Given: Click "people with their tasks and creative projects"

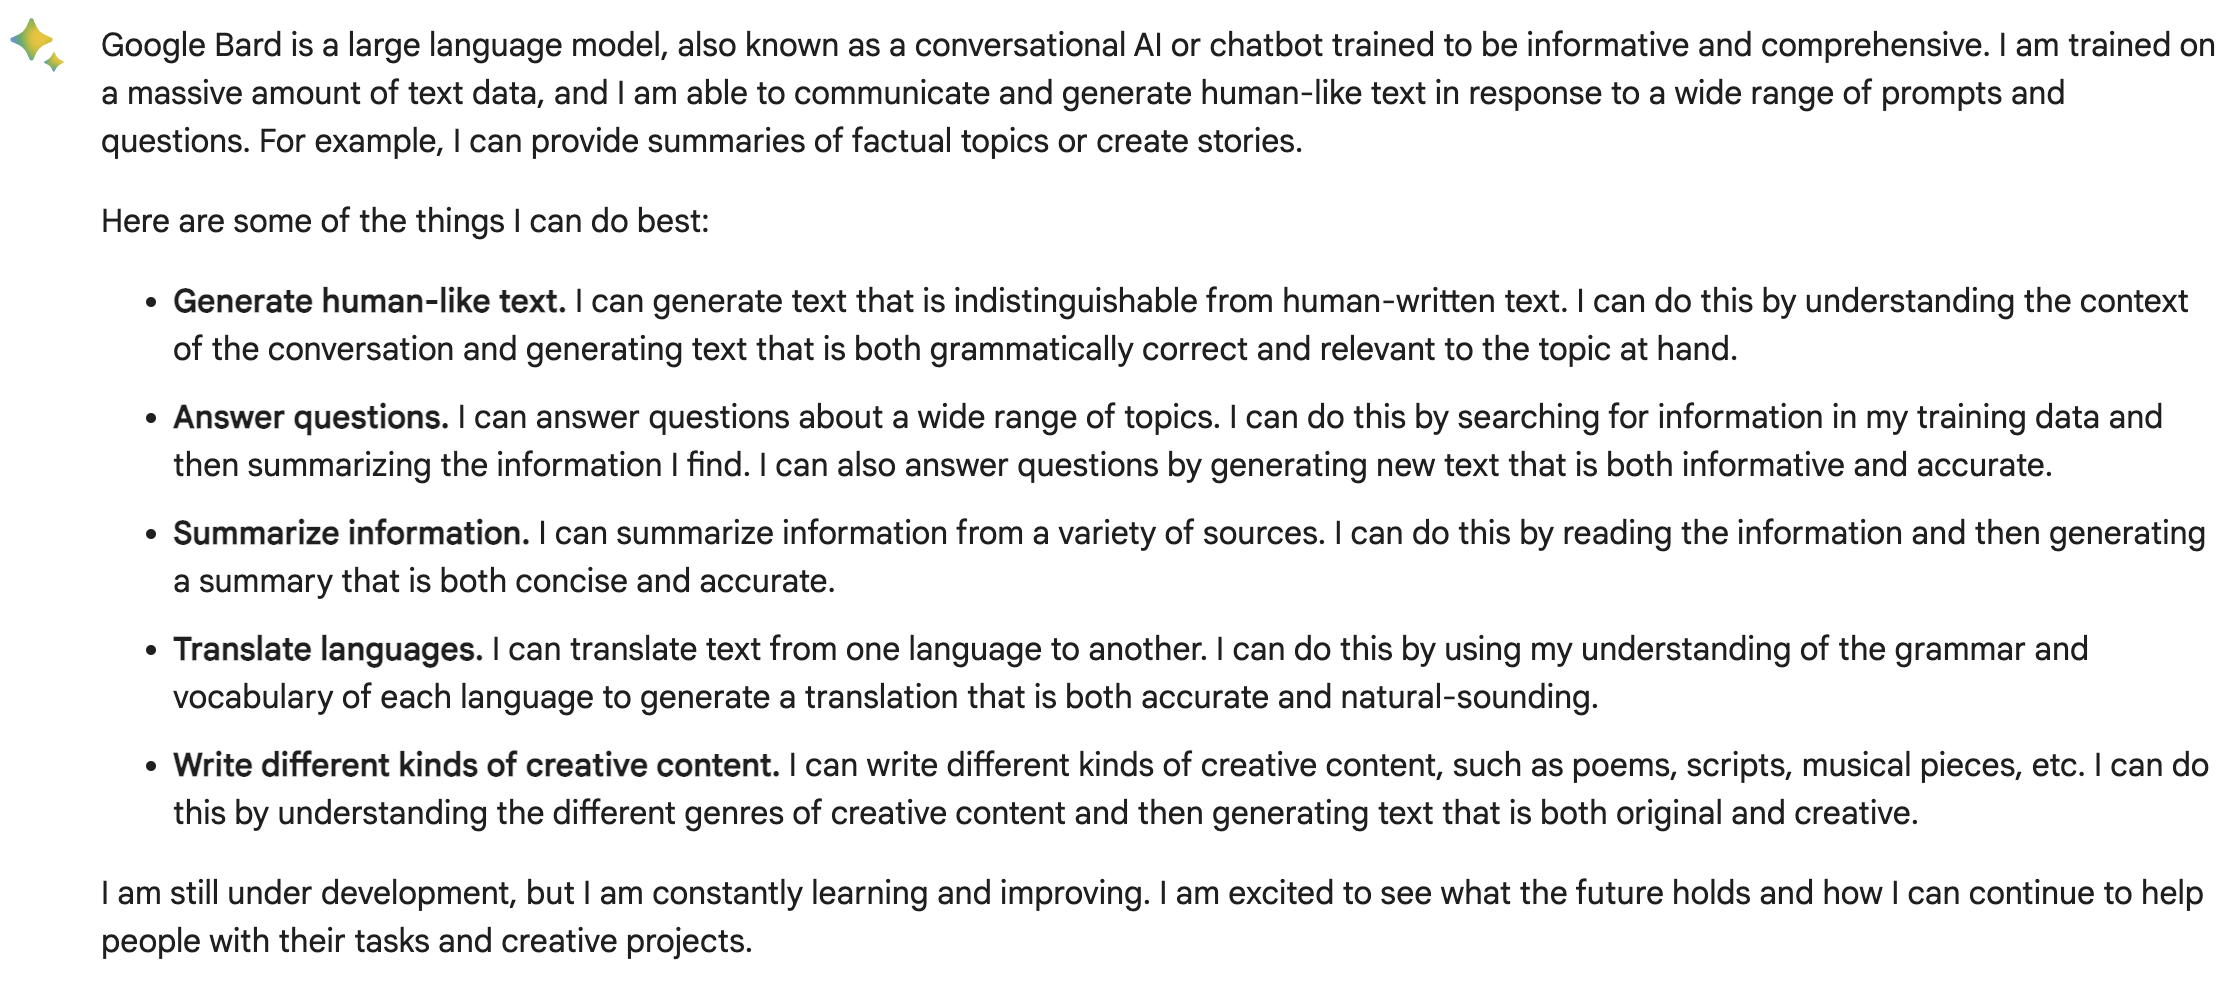Looking at the screenshot, I should (x=426, y=942).
